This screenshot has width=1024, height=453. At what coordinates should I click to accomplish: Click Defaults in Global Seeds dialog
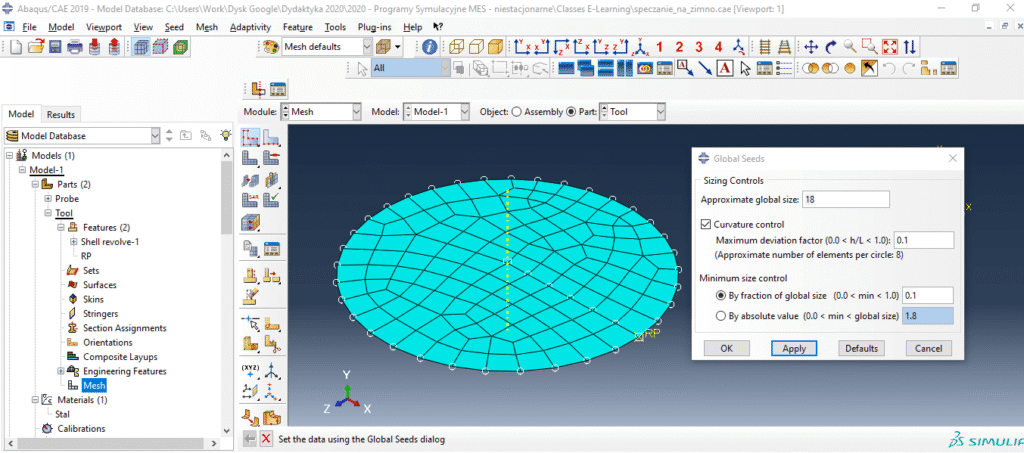[x=861, y=349]
